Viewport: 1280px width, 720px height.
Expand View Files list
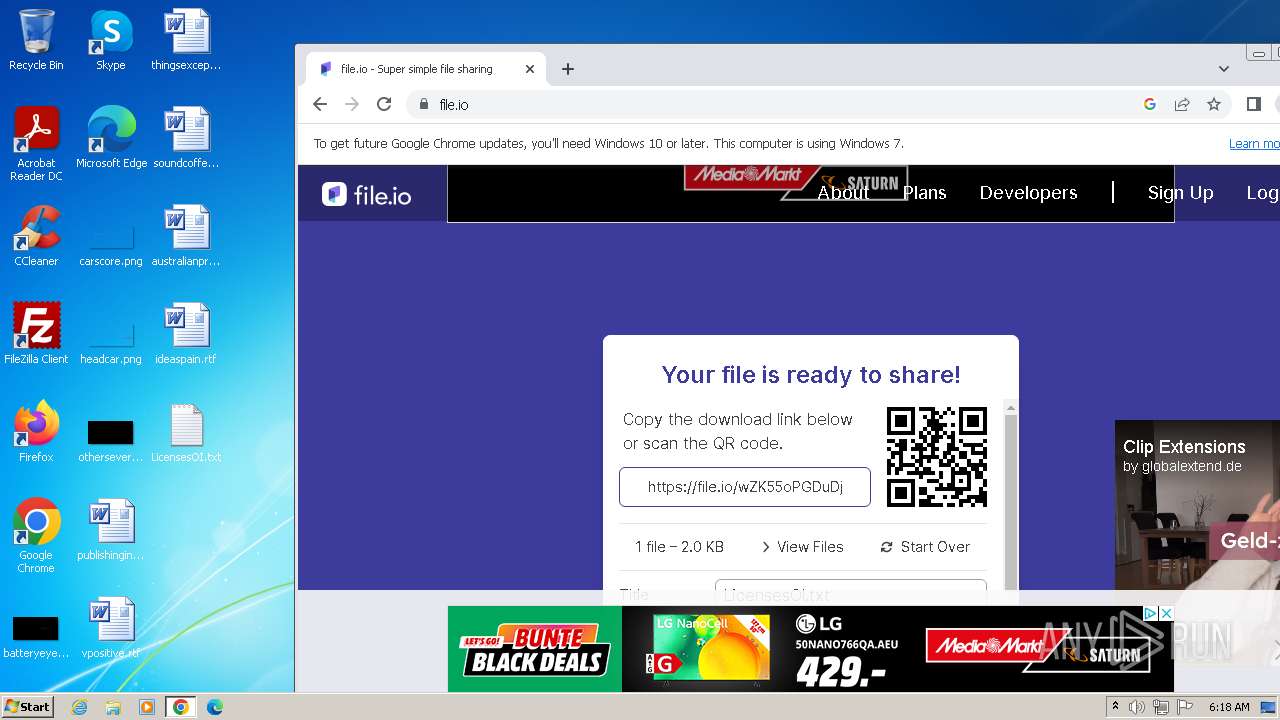click(x=802, y=547)
